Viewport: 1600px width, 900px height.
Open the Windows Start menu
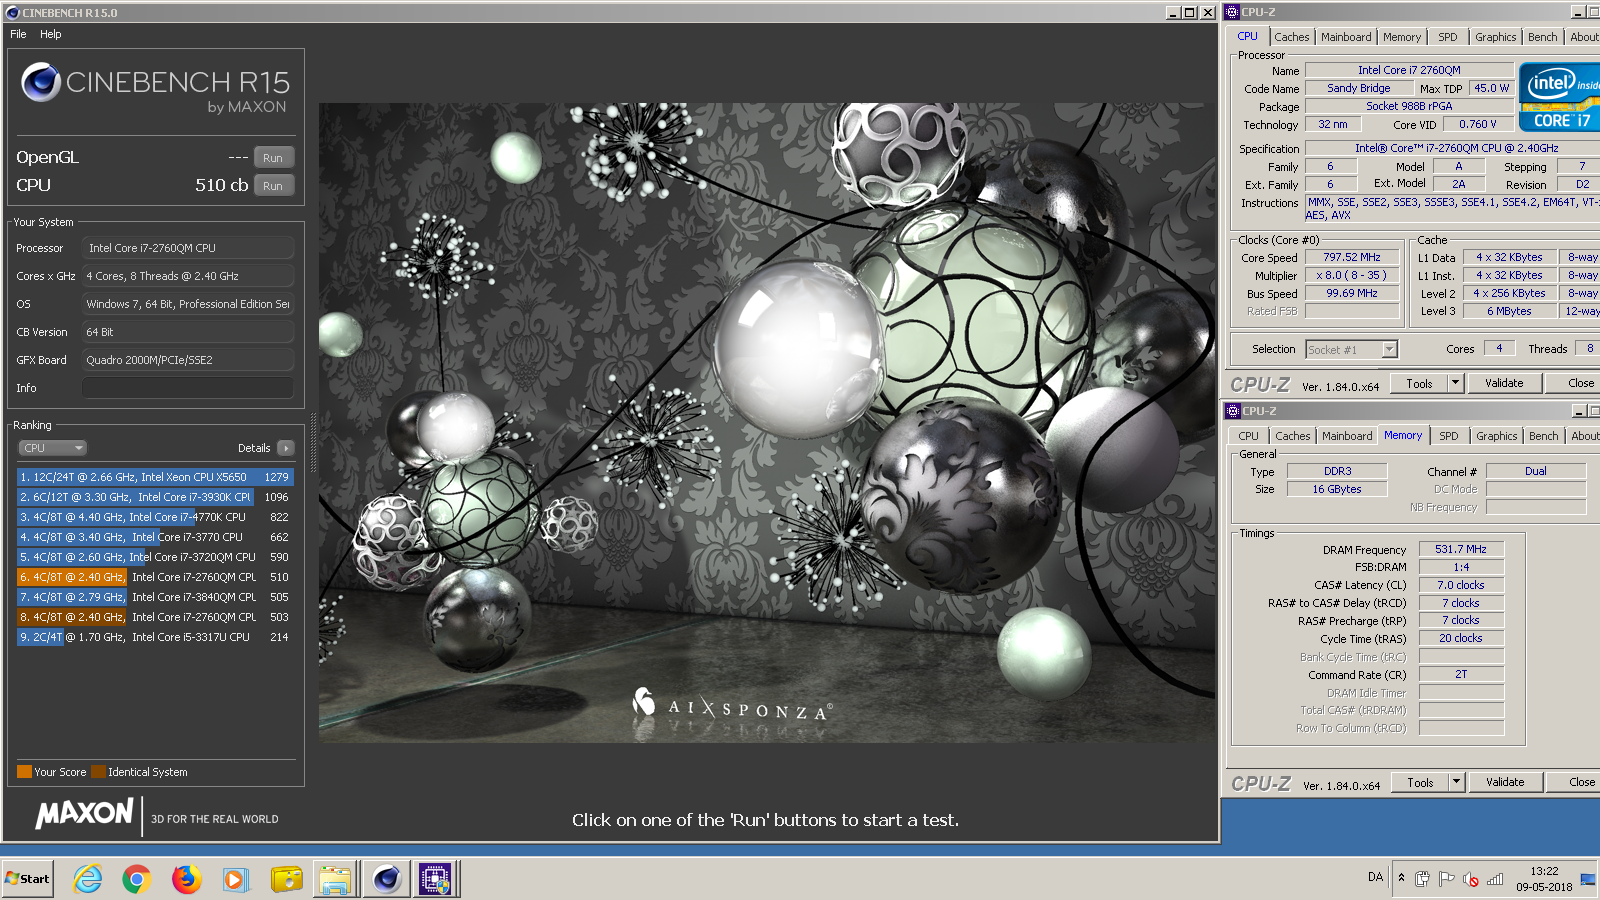click(x=28, y=879)
